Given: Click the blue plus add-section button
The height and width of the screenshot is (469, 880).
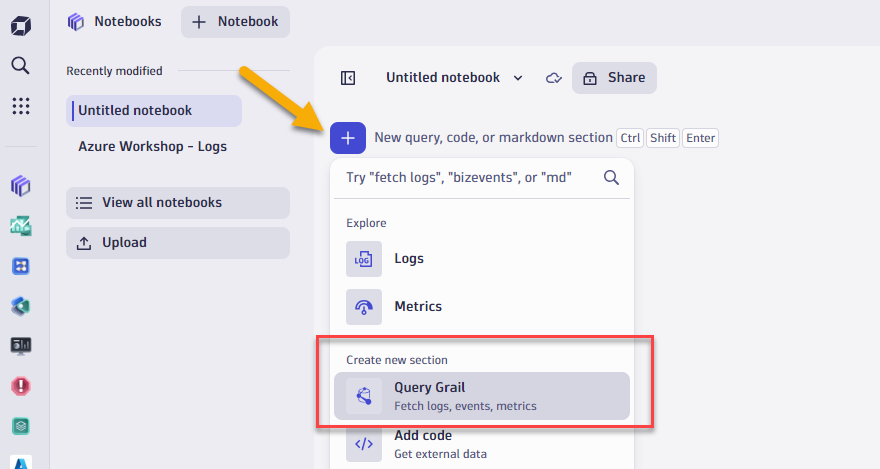Looking at the screenshot, I should pos(348,138).
